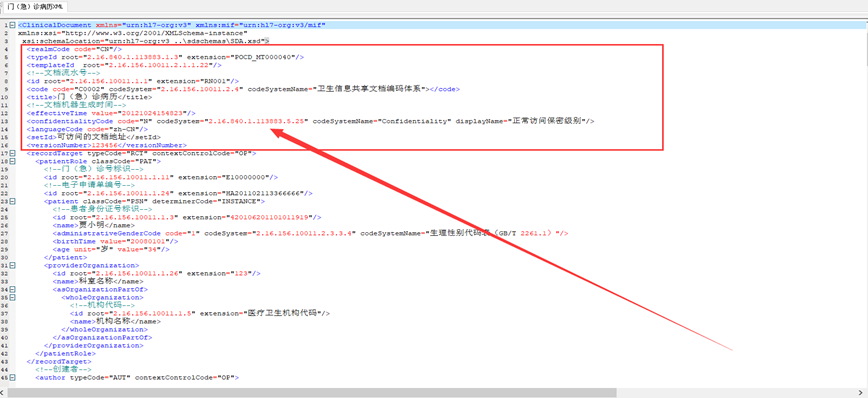The image size is (868, 398).
Task: Collapse the asOrganizationPartOf fold marker
Action: (12, 290)
